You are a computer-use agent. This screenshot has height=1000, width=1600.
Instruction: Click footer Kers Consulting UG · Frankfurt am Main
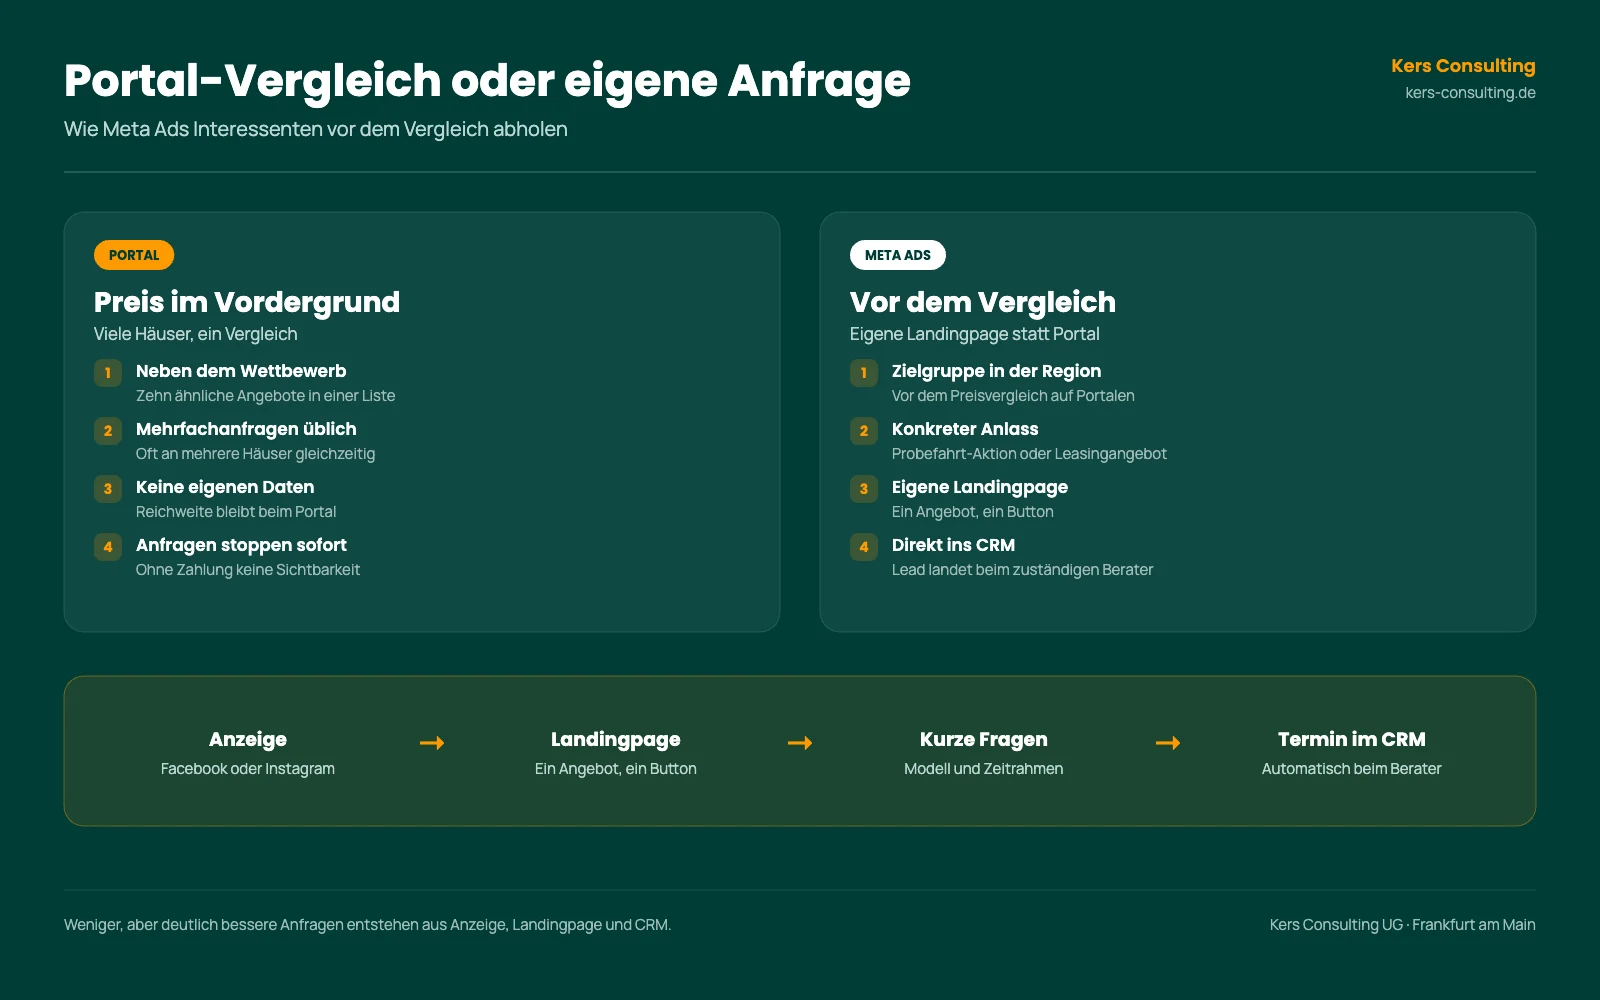(1403, 925)
